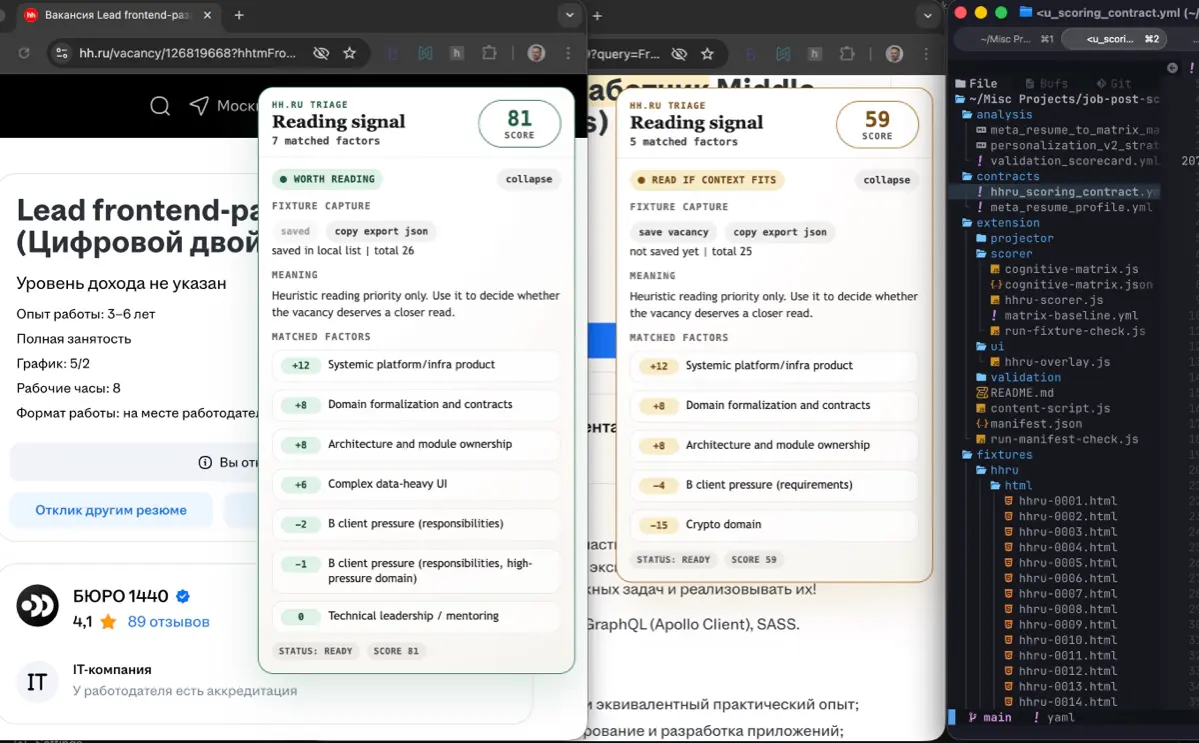Image resolution: width=1199 pixels, height=743 pixels.
Task: Open hhru-scorer.js file
Action: (1047, 300)
